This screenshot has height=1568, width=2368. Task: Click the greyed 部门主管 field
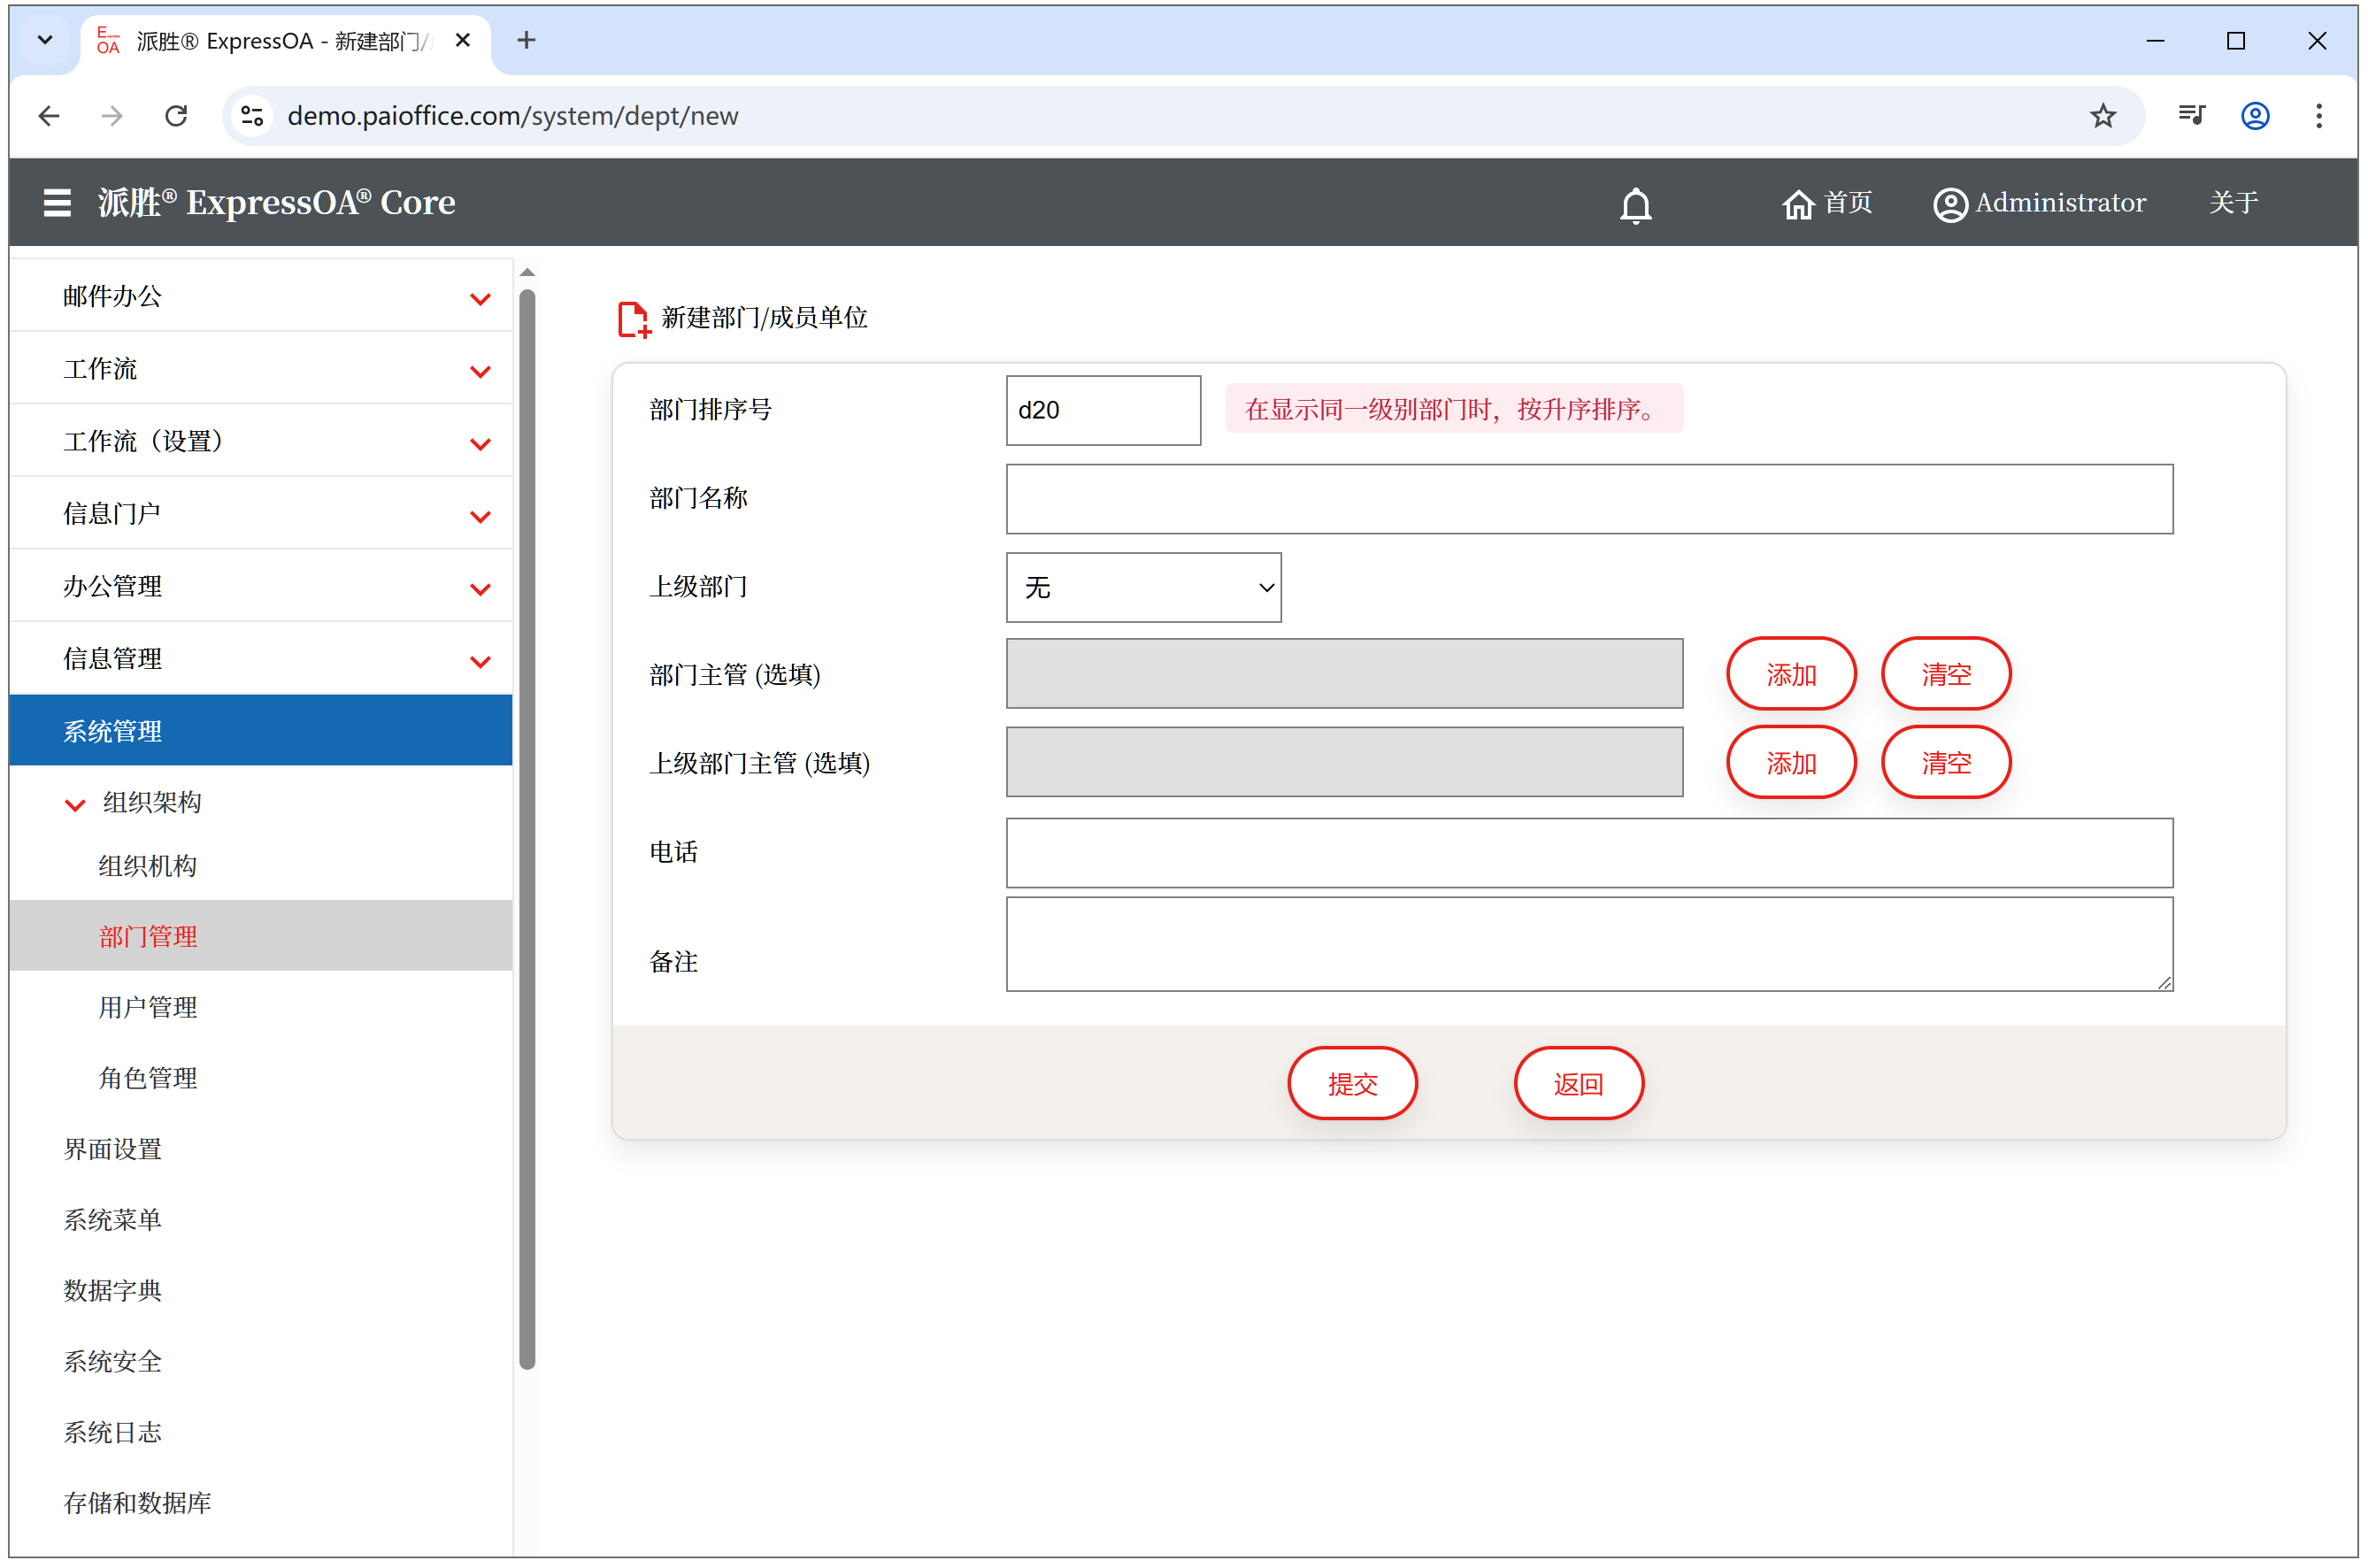[1344, 674]
